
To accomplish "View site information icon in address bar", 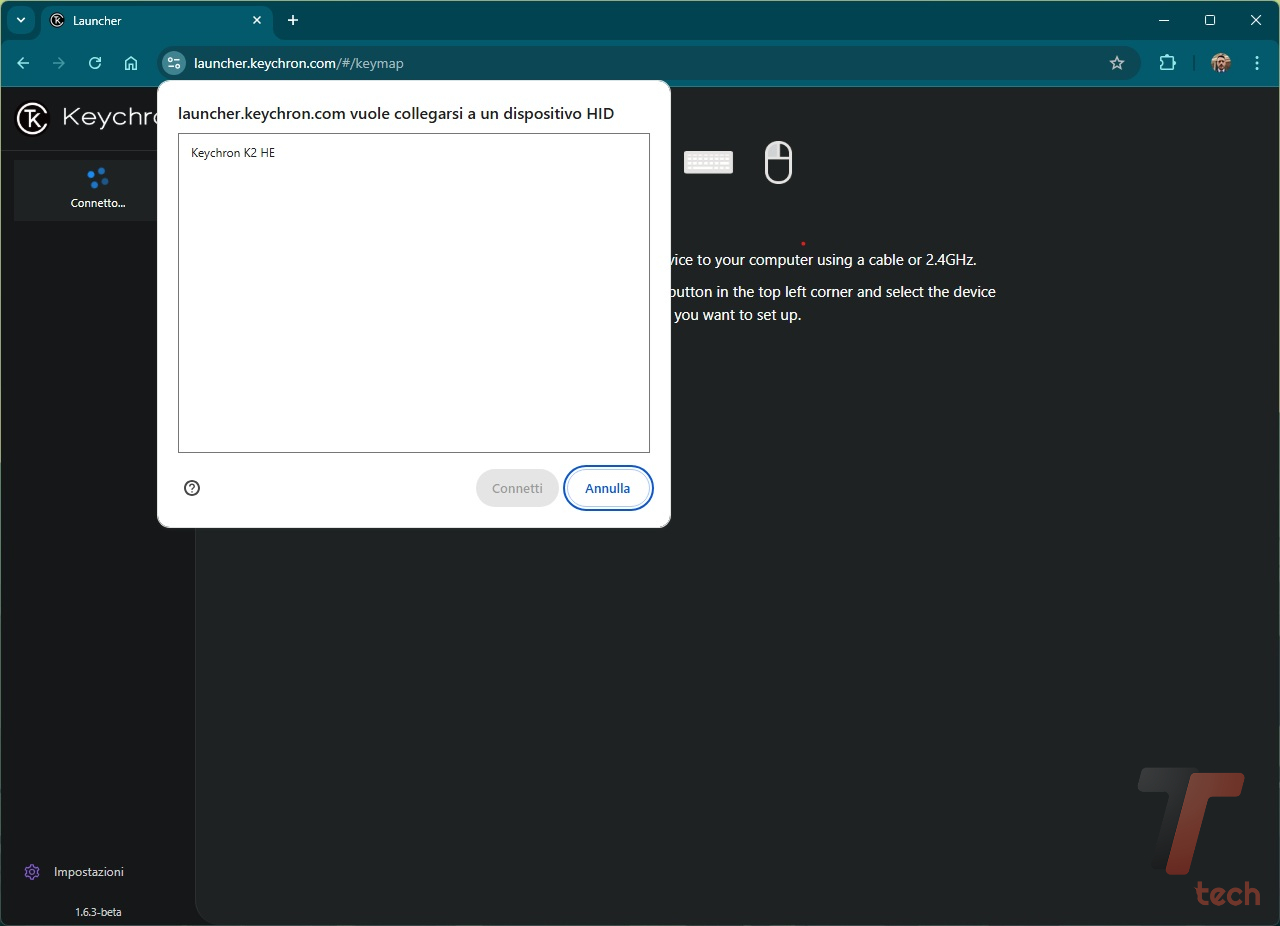I will pos(174,63).
